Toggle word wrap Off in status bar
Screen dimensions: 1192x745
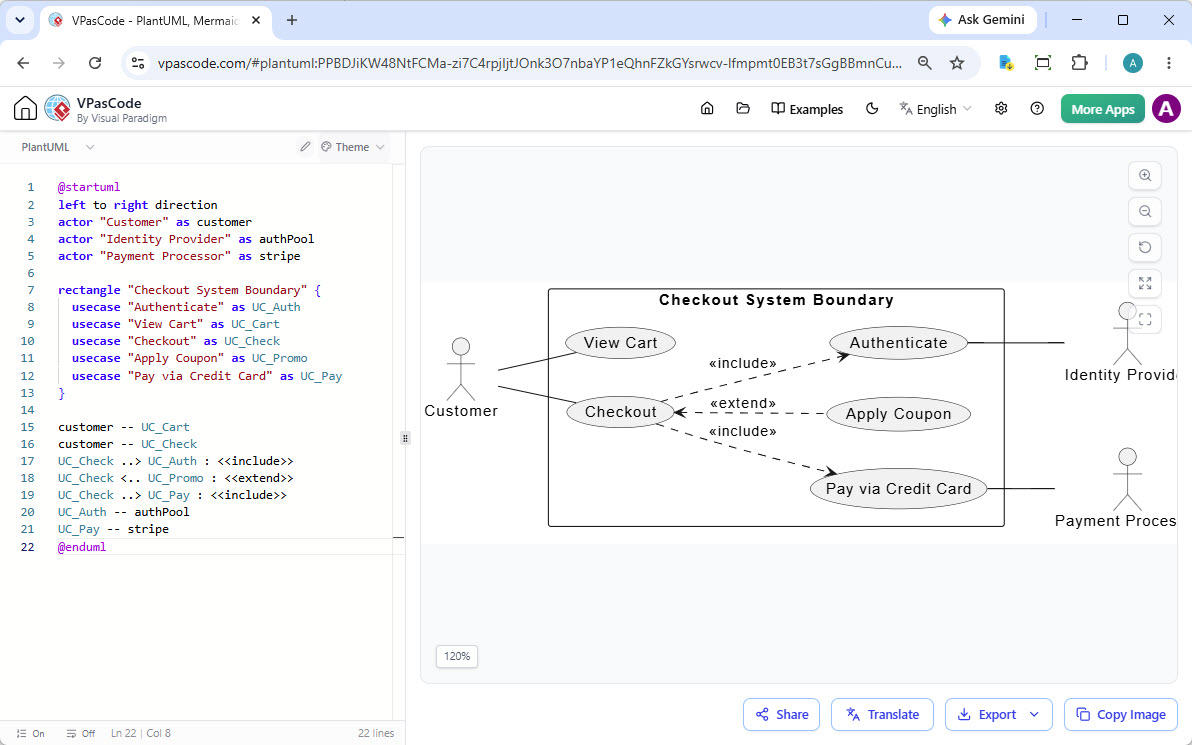click(81, 734)
